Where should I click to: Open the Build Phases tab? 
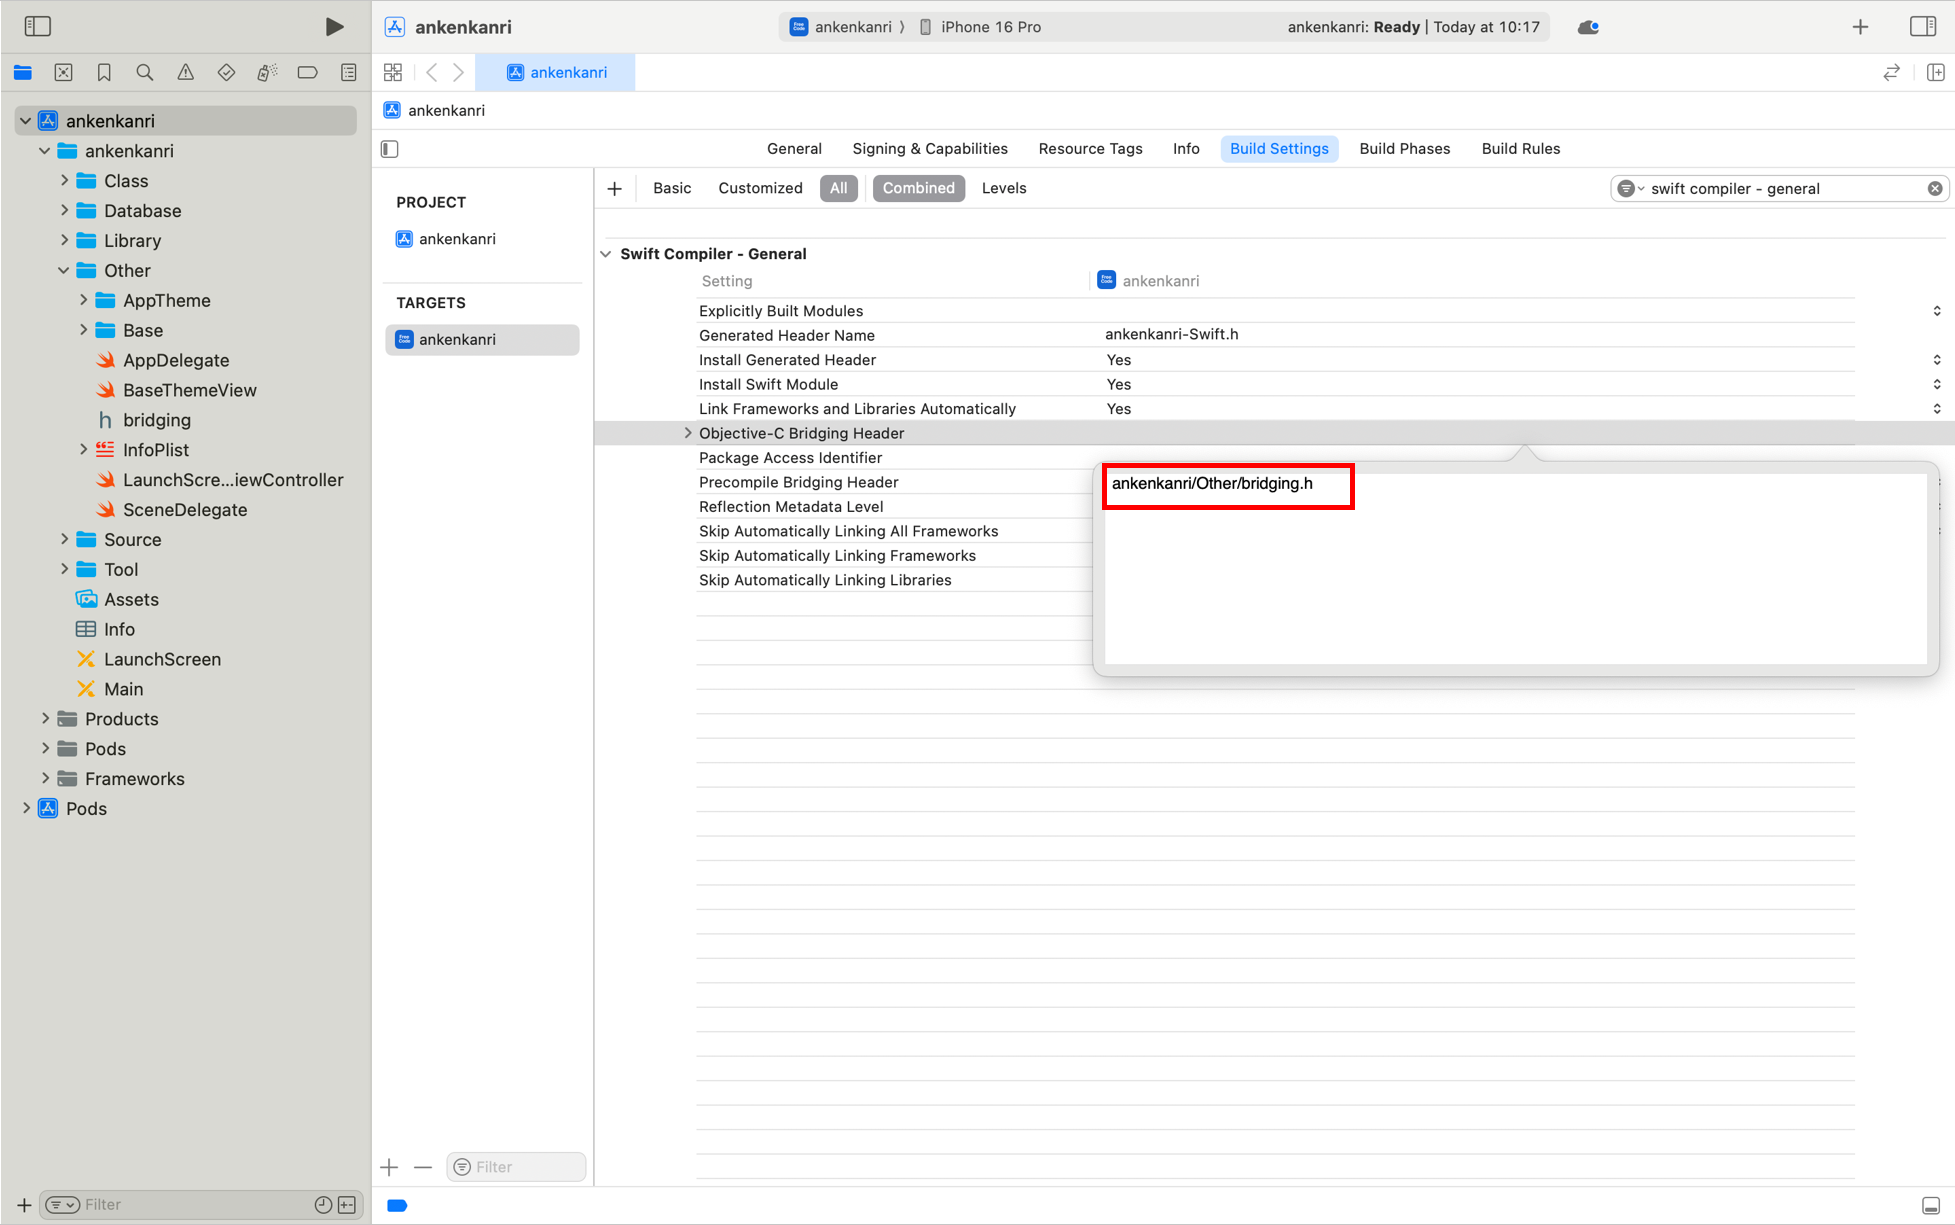[1404, 149]
